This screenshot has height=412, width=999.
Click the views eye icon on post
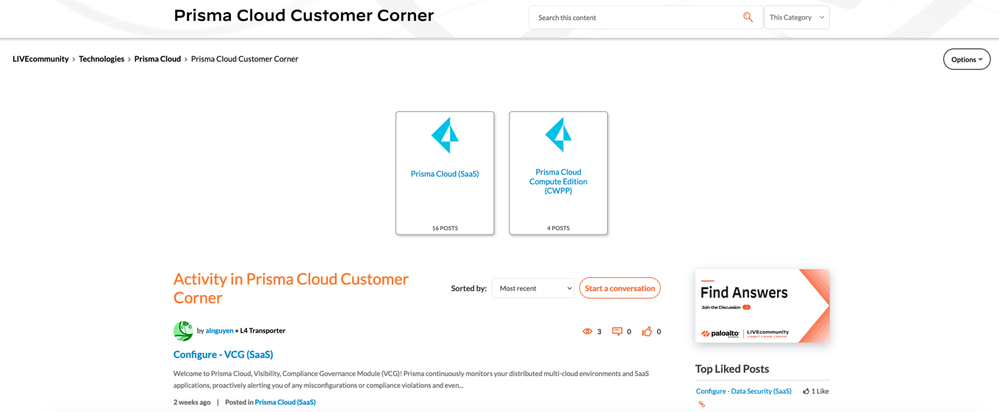point(587,331)
